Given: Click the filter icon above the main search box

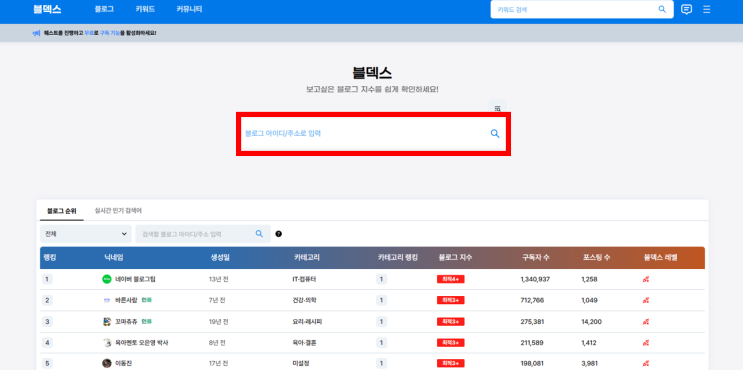Looking at the screenshot, I should pyautogui.click(x=498, y=108).
